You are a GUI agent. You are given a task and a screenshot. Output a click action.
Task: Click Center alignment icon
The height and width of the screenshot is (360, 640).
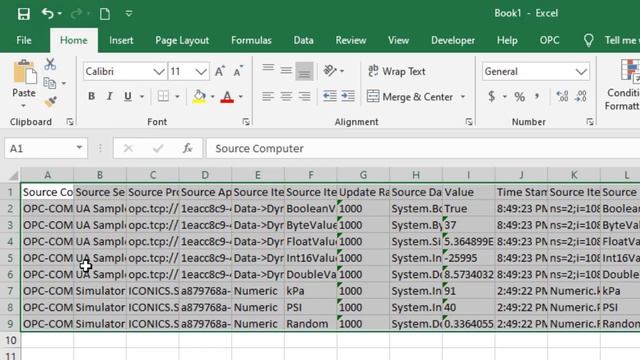(286, 96)
